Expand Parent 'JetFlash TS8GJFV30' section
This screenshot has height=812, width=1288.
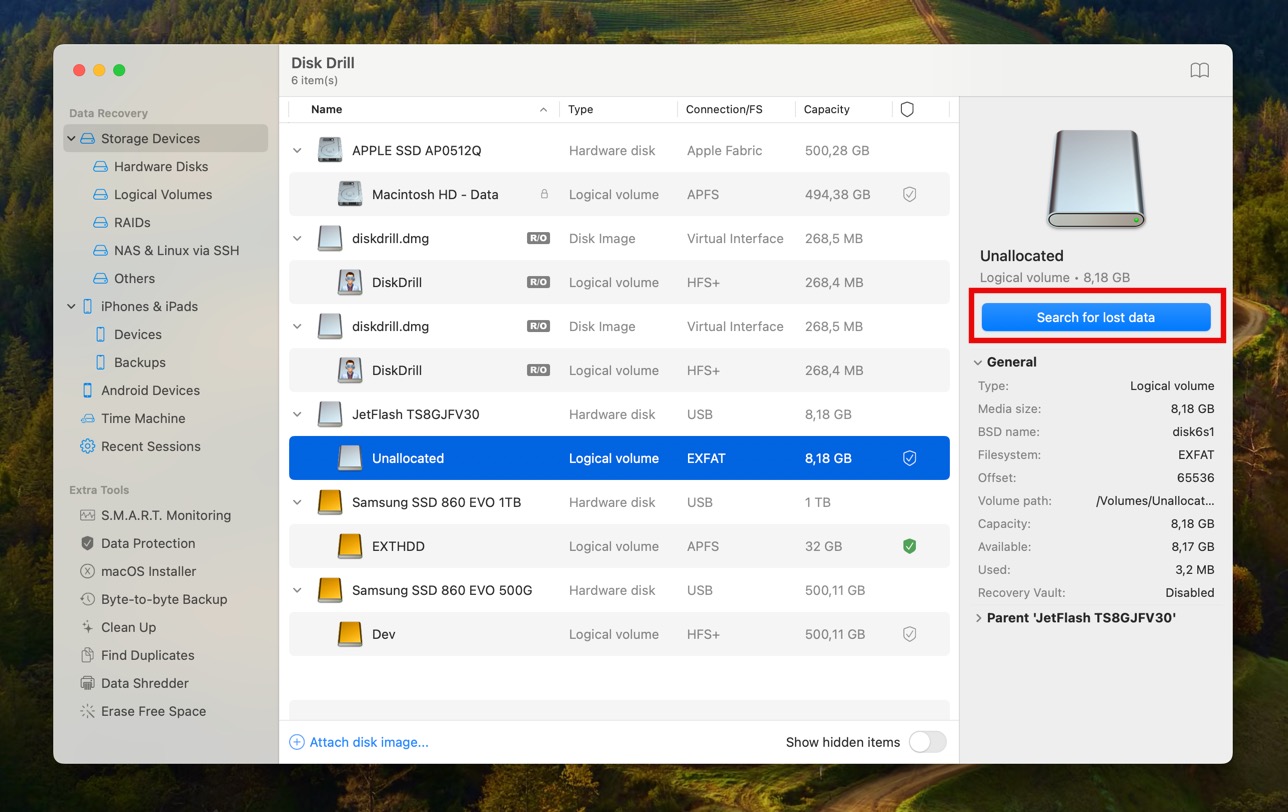(978, 618)
